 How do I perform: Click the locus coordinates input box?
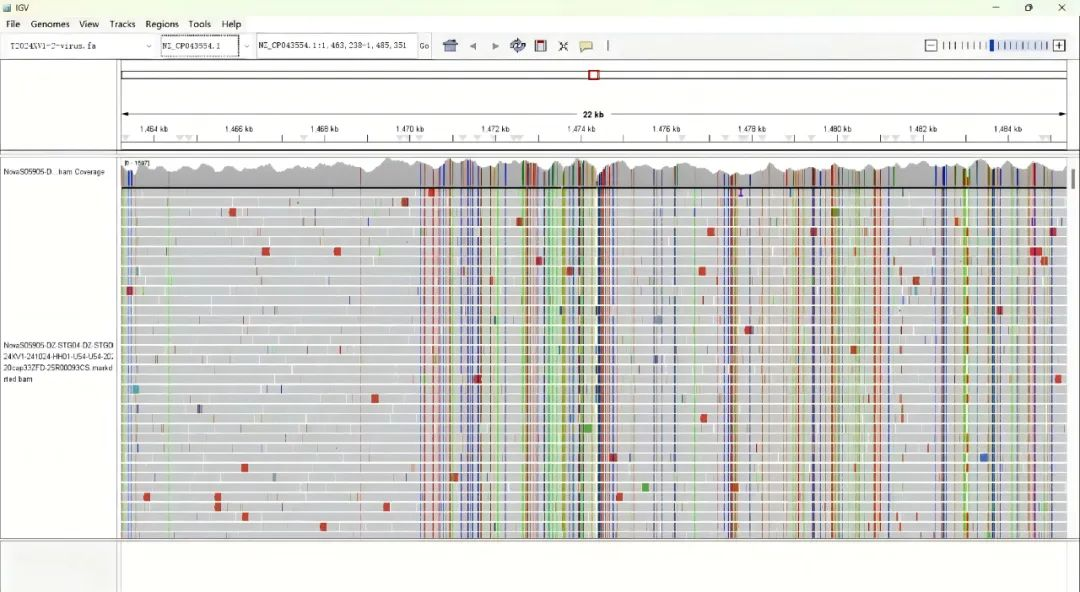point(335,46)
